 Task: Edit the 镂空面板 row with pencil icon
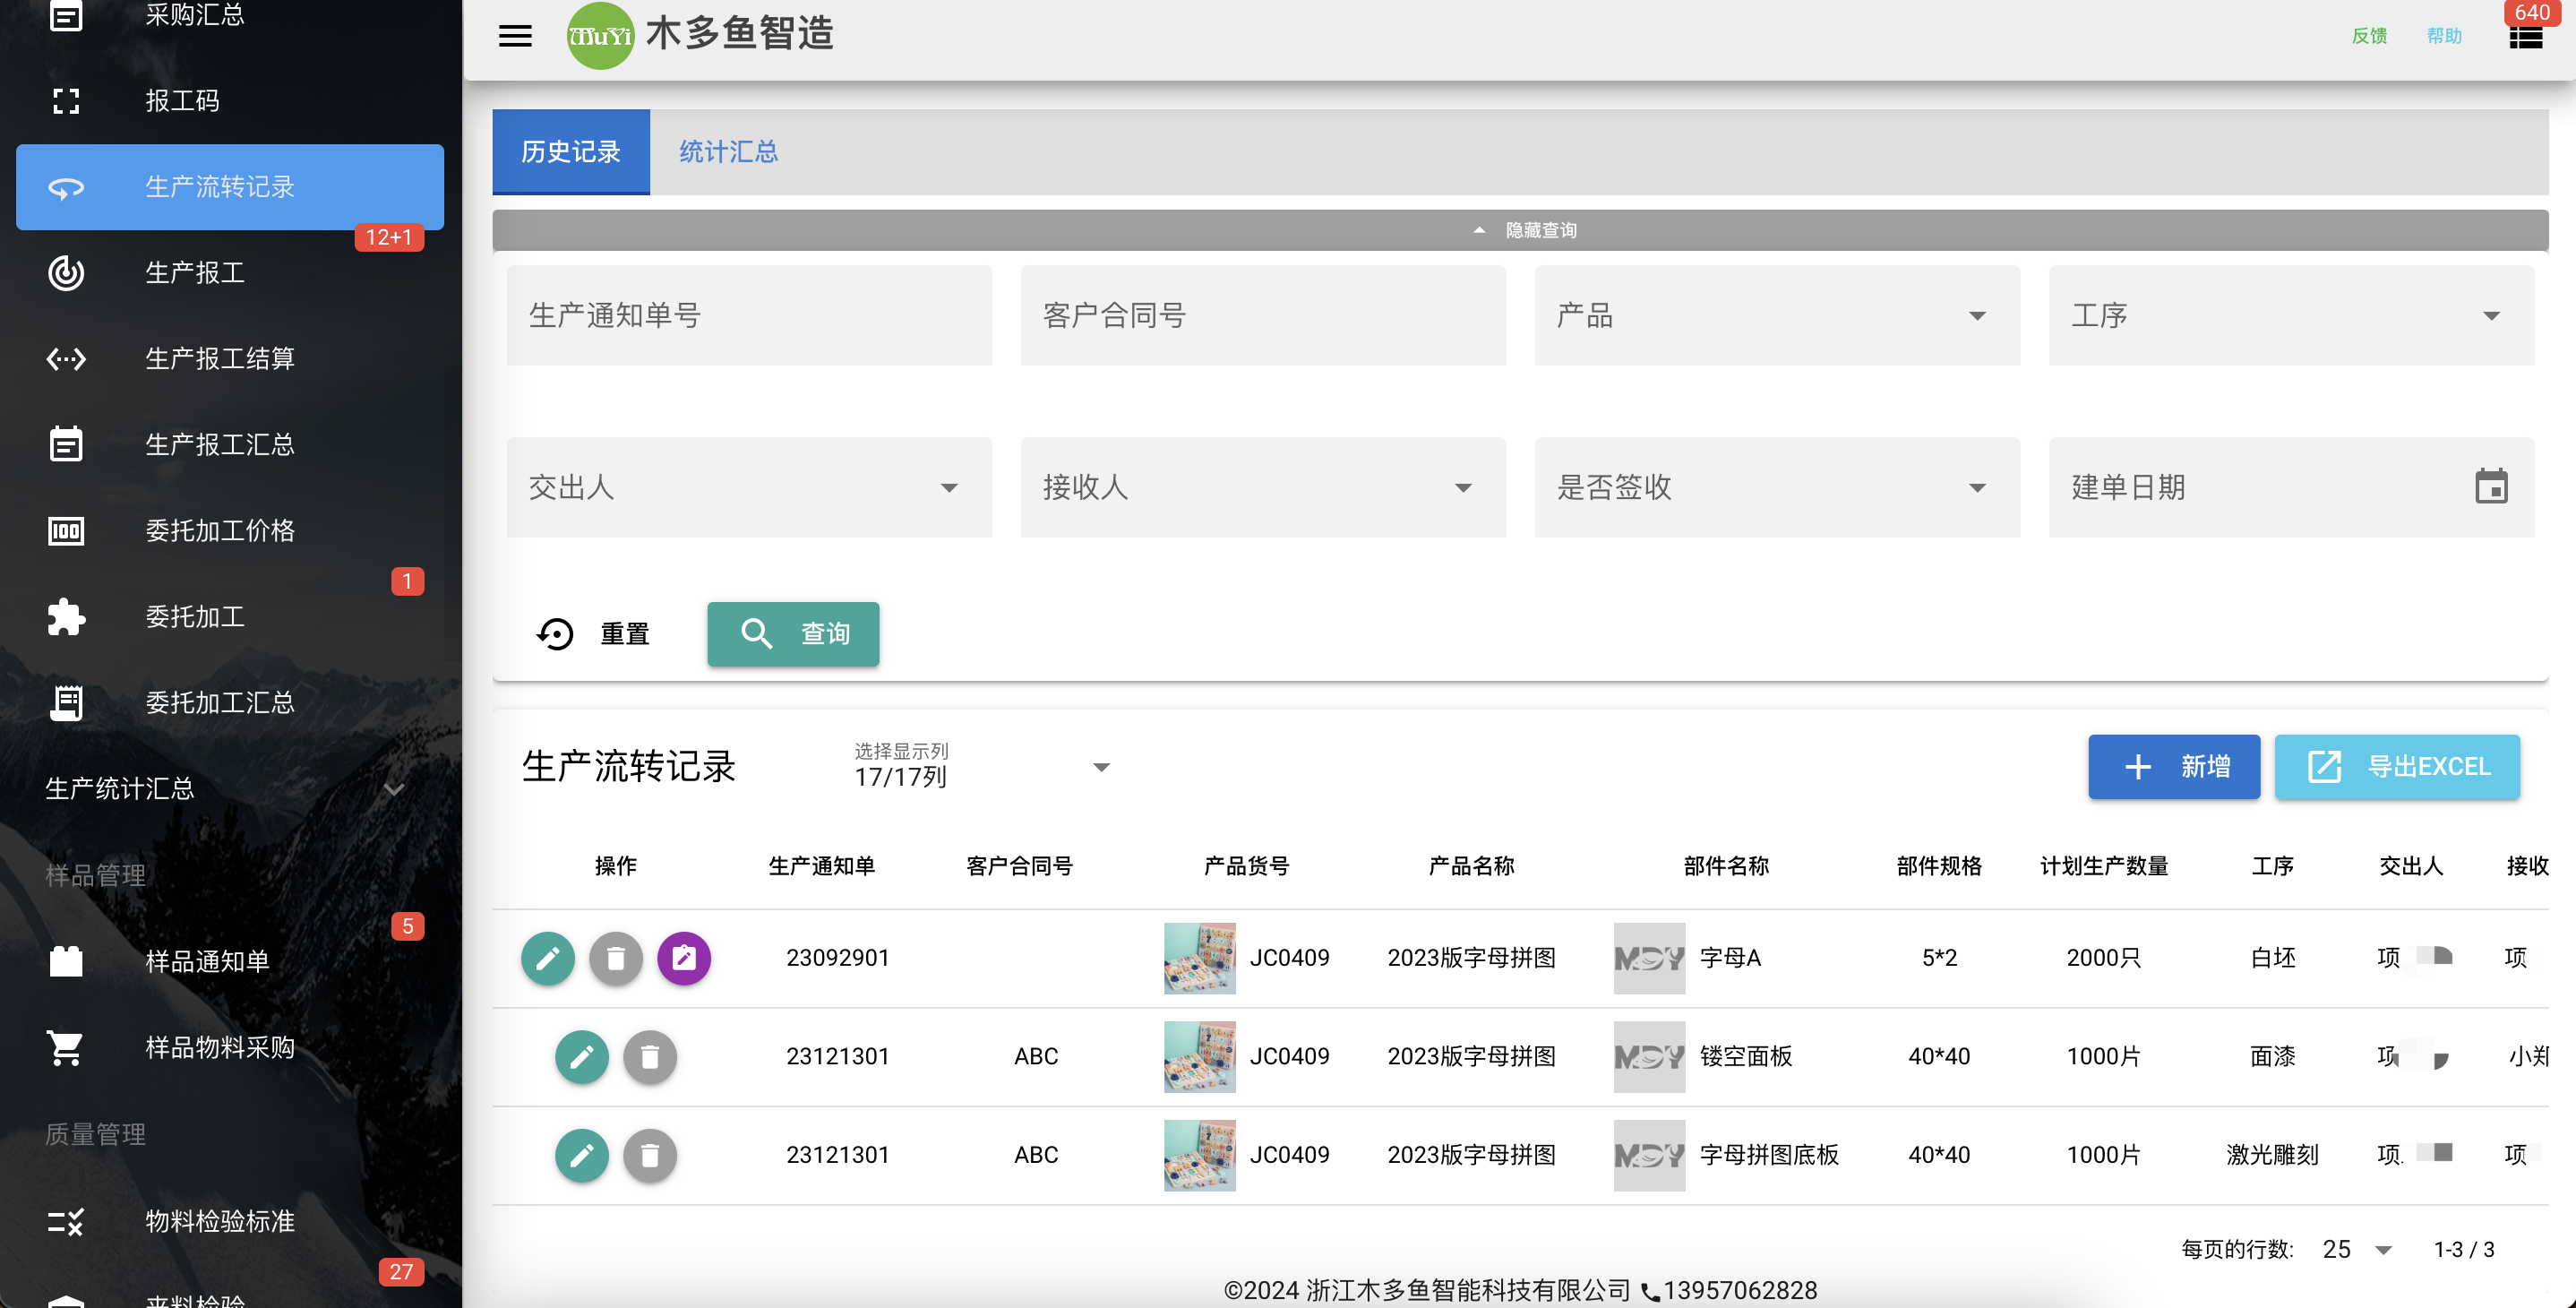coord(582,1056)
